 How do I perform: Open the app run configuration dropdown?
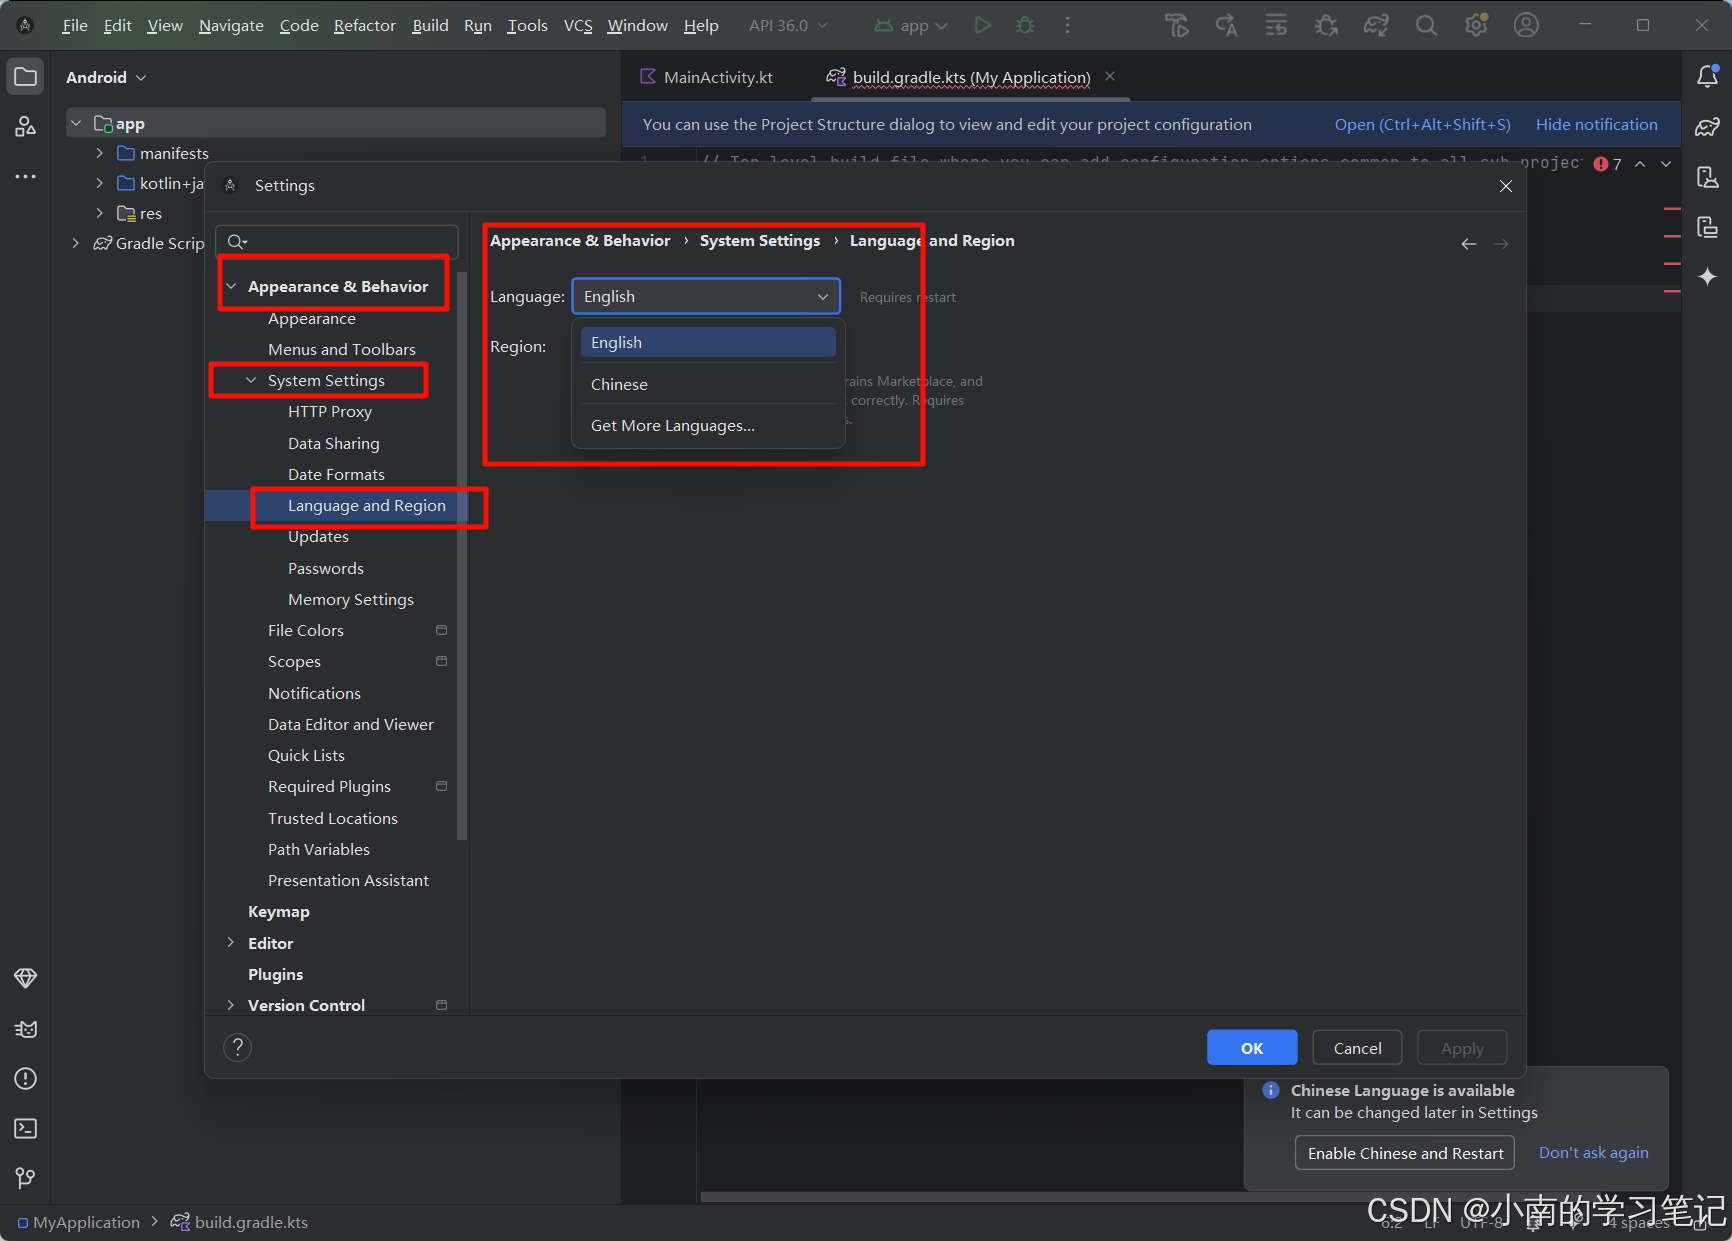tap(910, 25)
